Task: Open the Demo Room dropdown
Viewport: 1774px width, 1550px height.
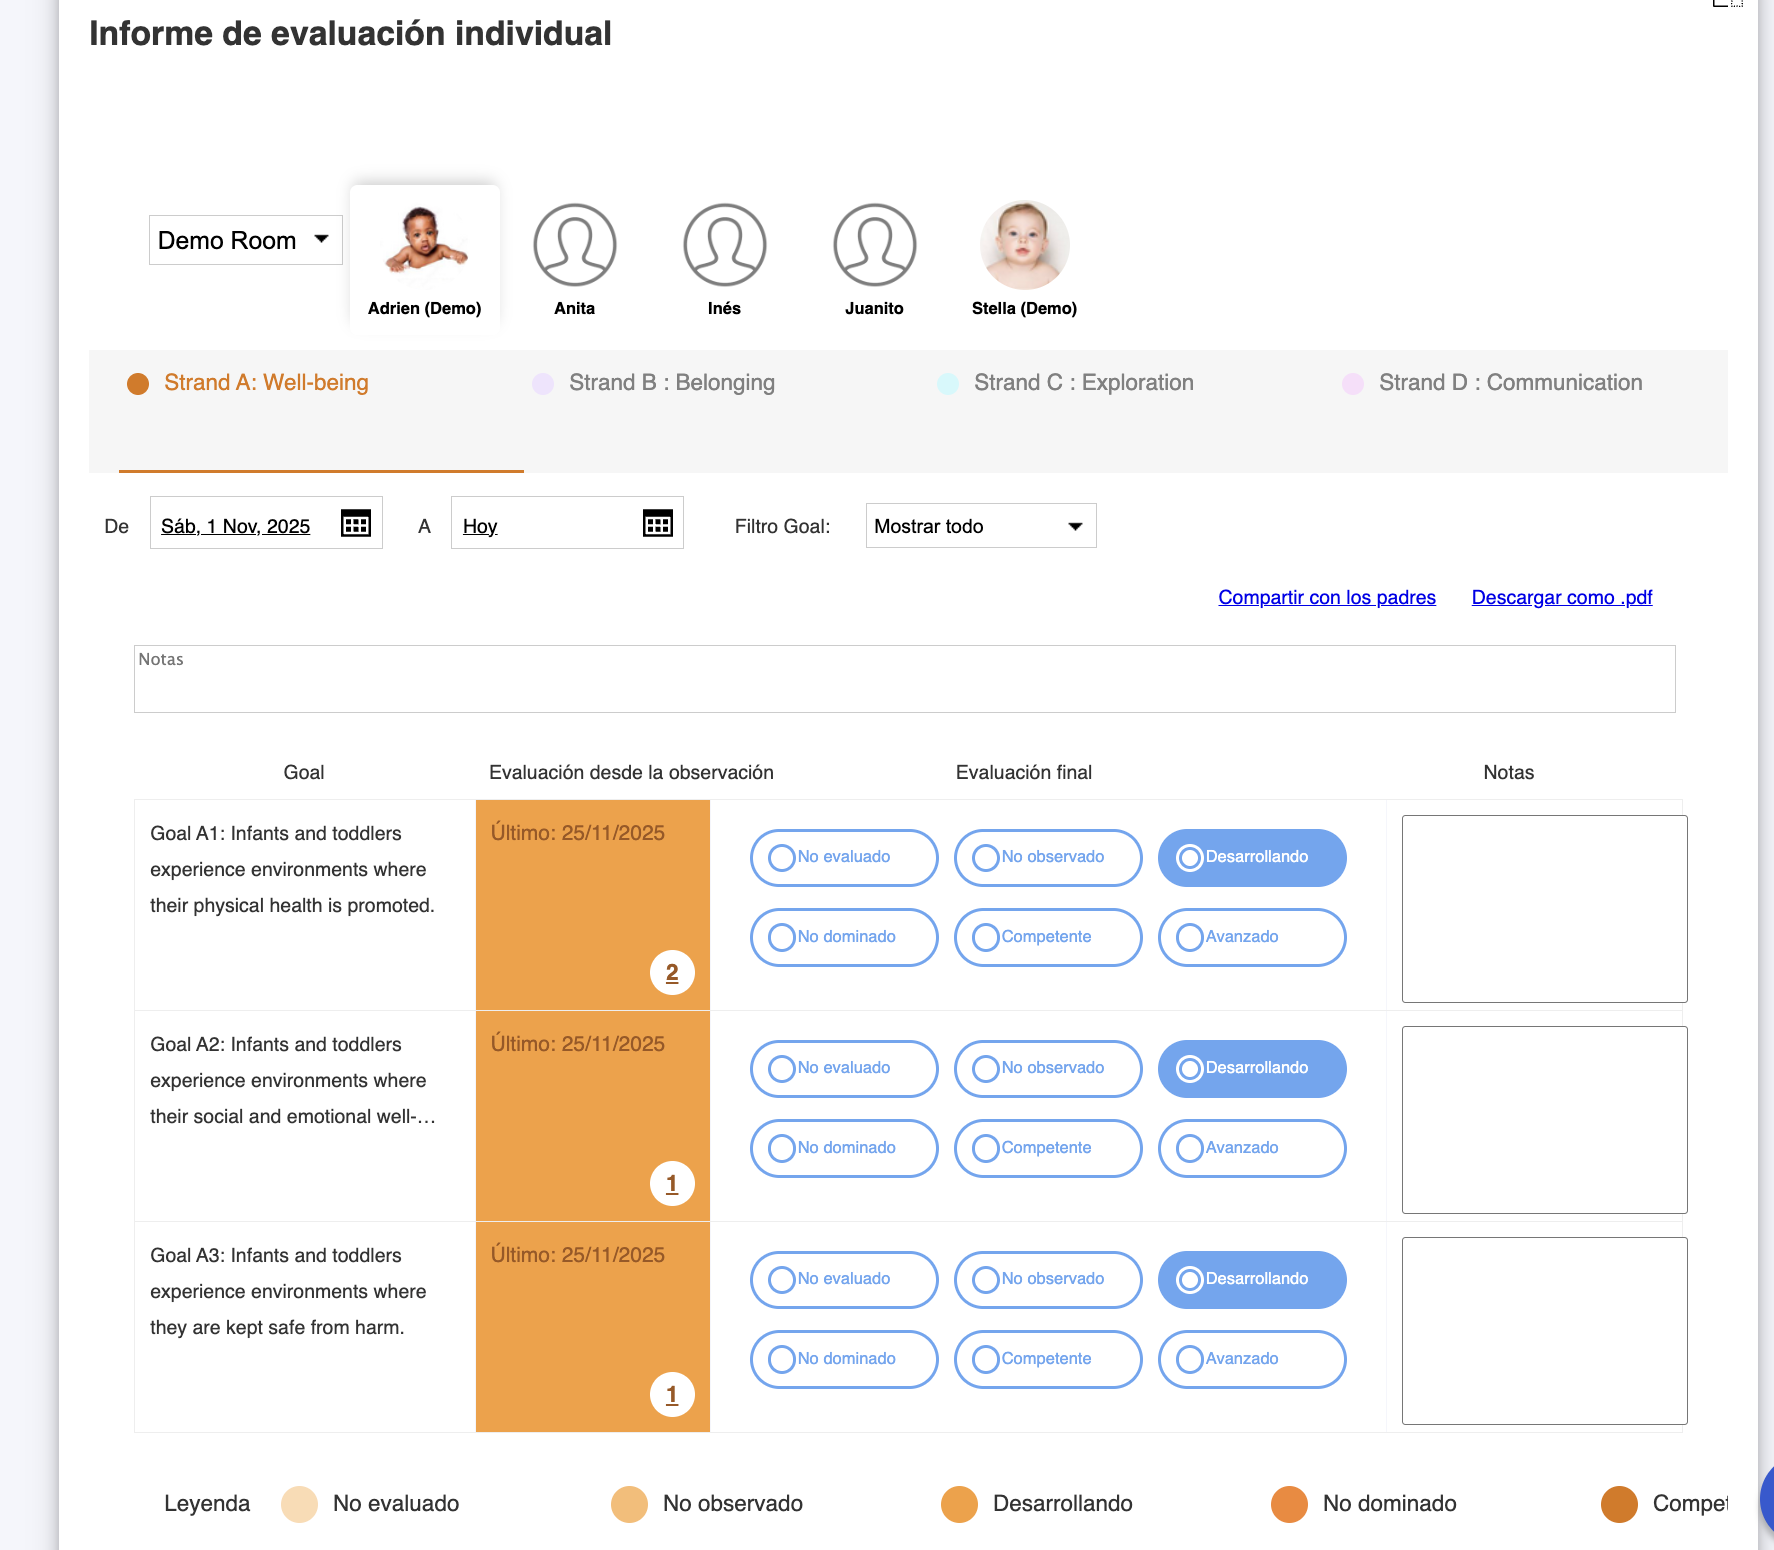Action: pyautogui.click(x=245, y=240)
